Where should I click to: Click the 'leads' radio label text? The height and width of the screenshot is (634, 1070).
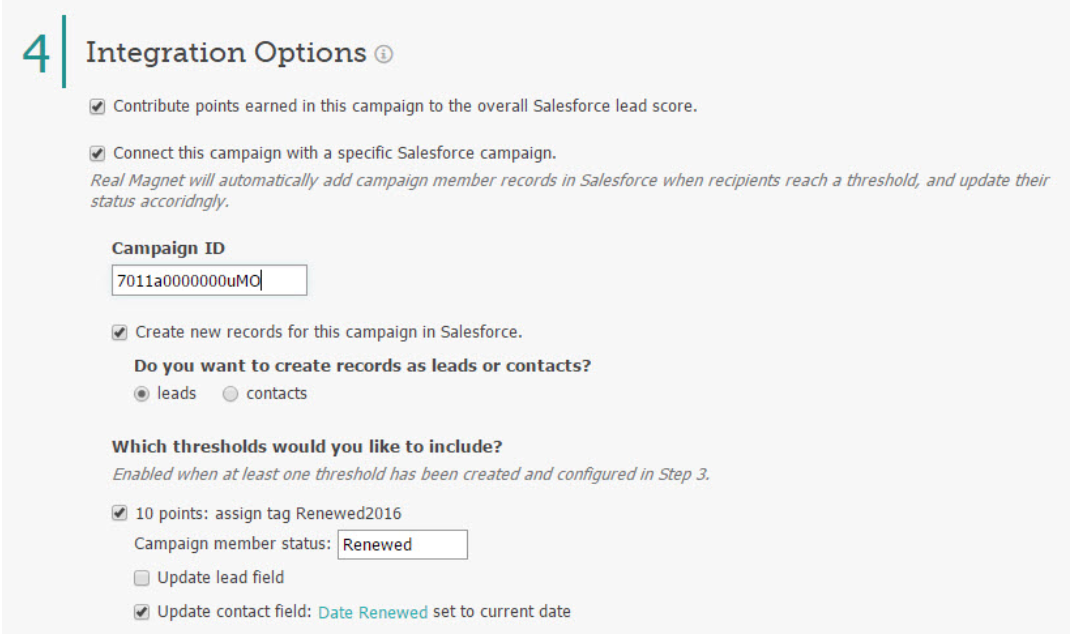click(x=177, y=394)
